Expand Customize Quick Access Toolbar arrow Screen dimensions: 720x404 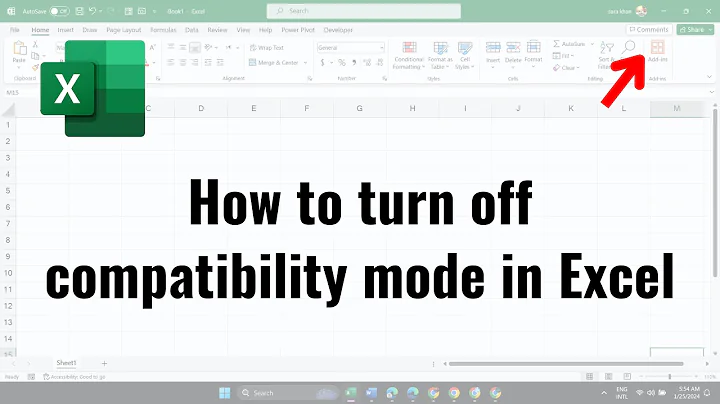(155, 11)
